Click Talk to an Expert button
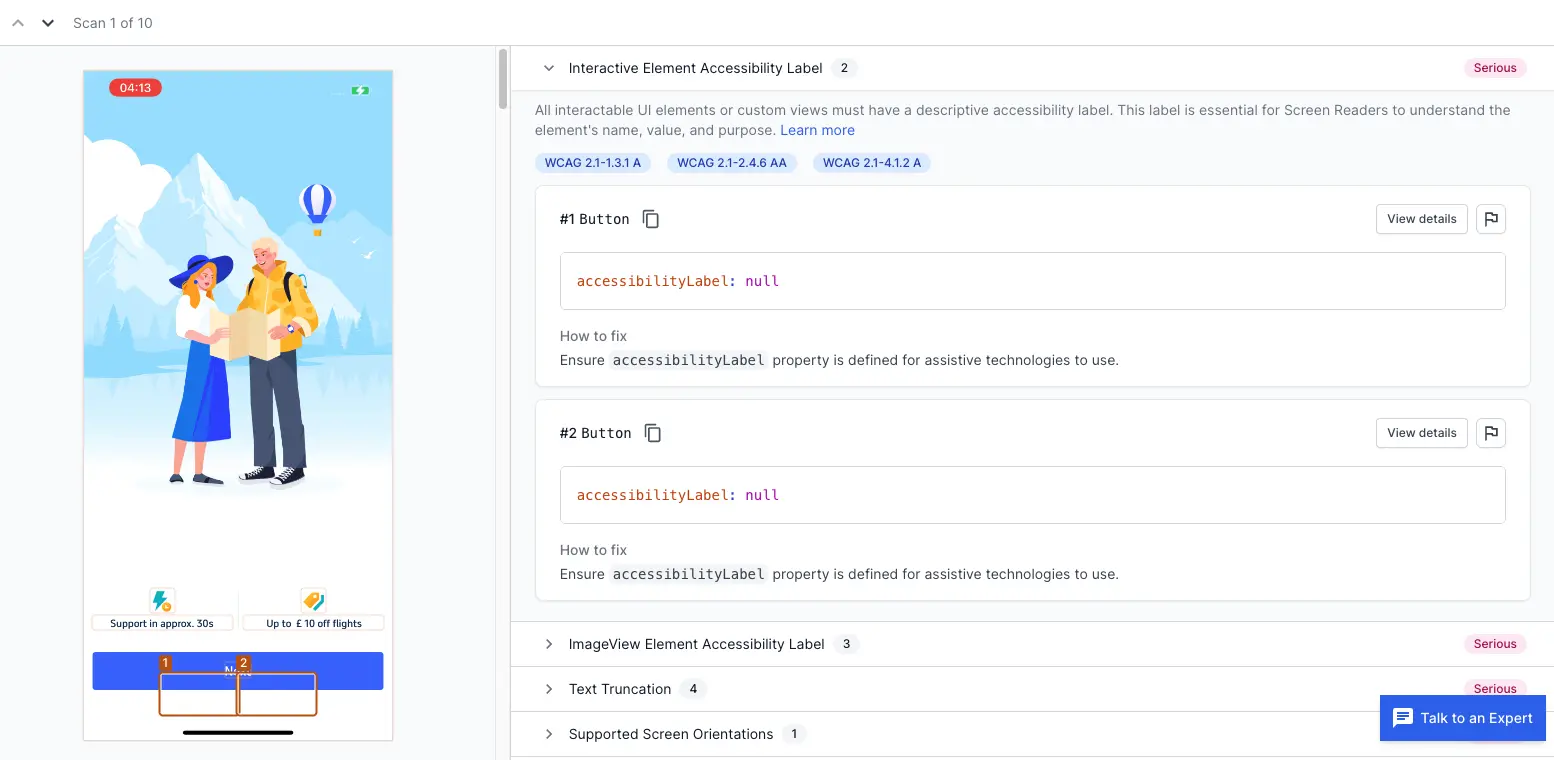 point(1462,718)
